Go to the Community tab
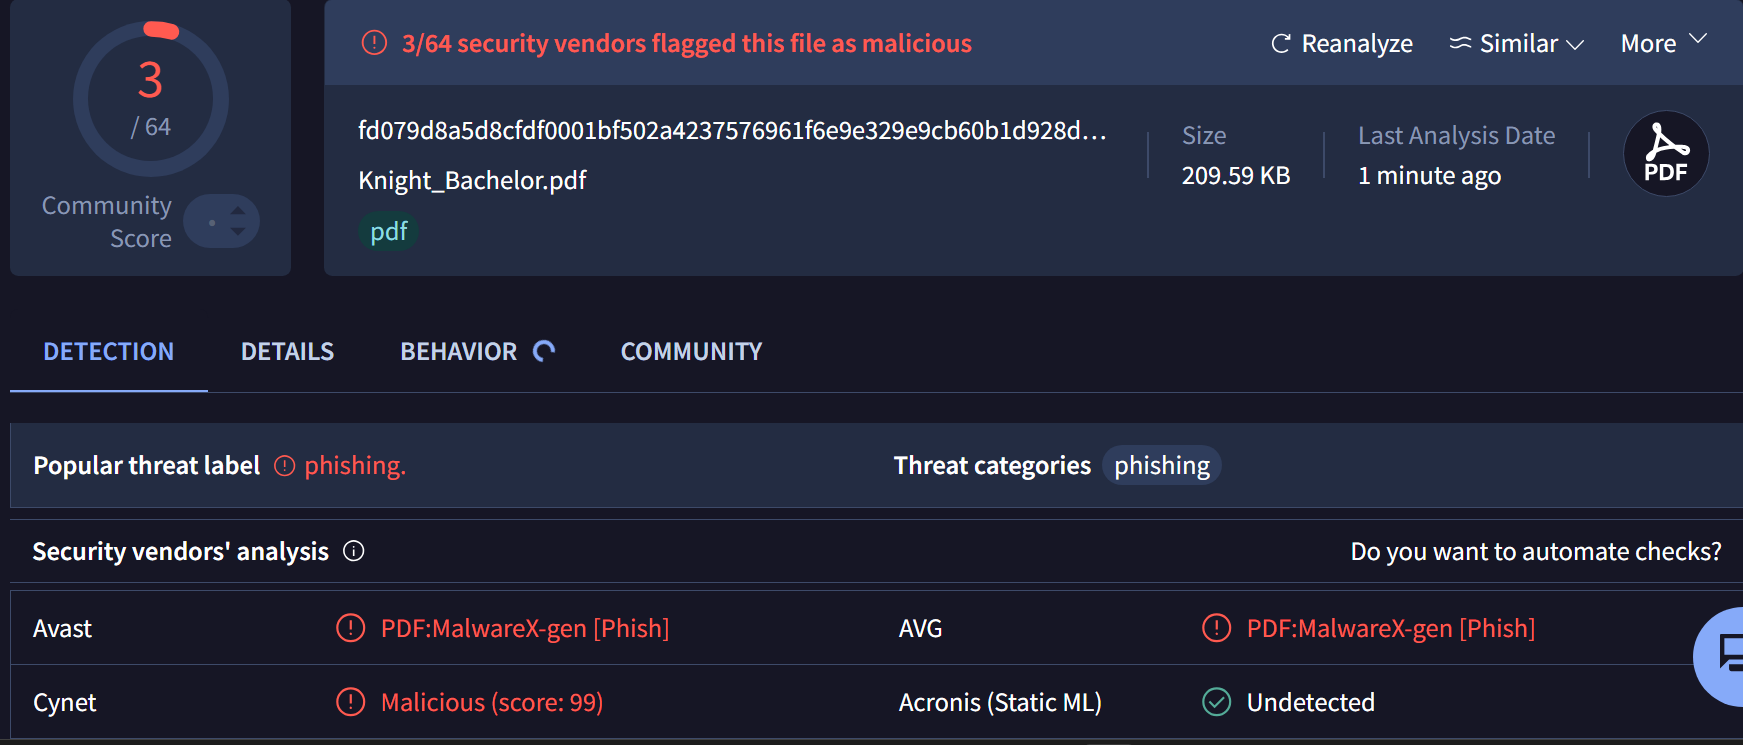 point(691,352)
